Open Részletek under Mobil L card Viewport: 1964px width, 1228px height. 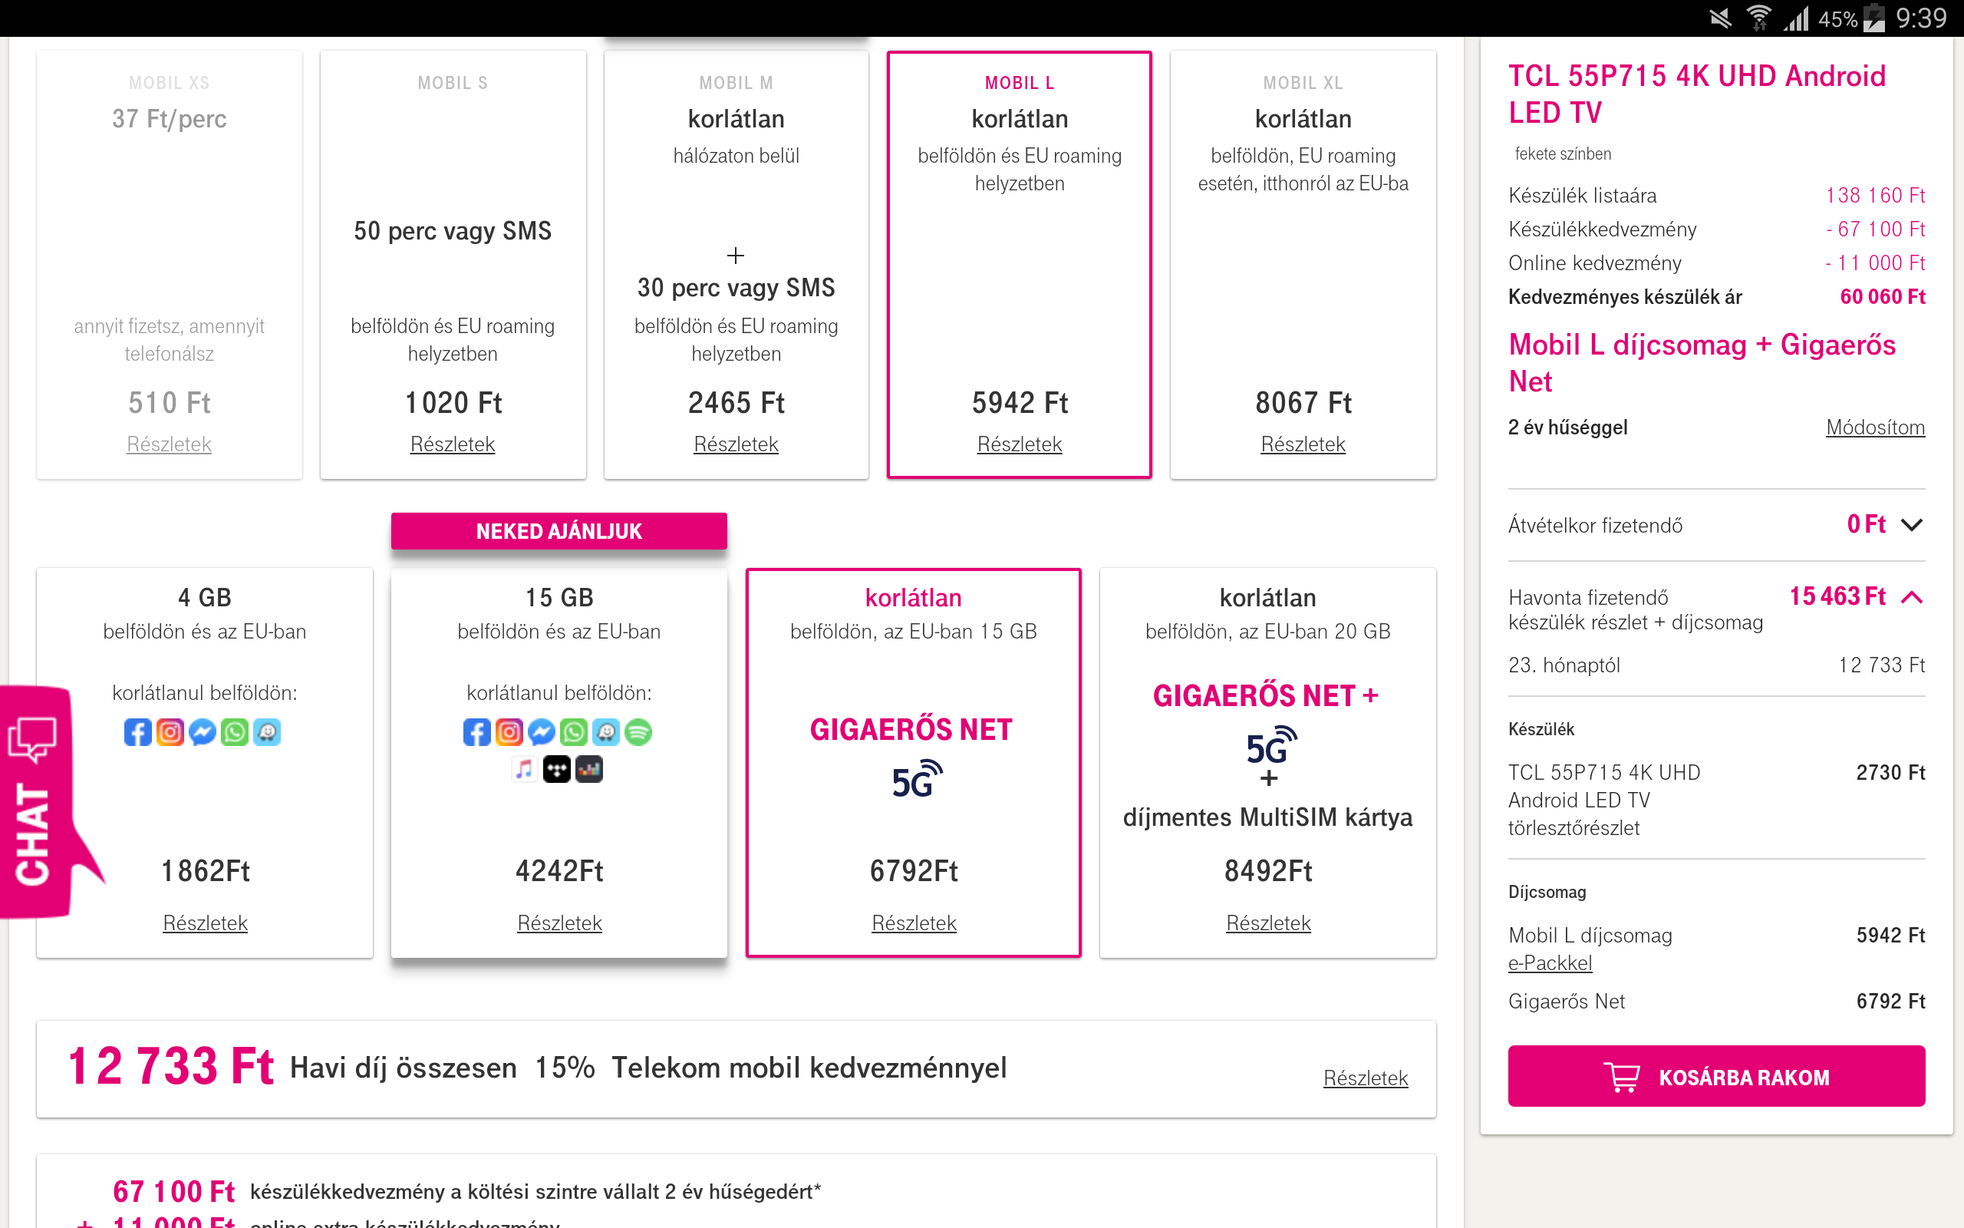[x=1019, y=444]
